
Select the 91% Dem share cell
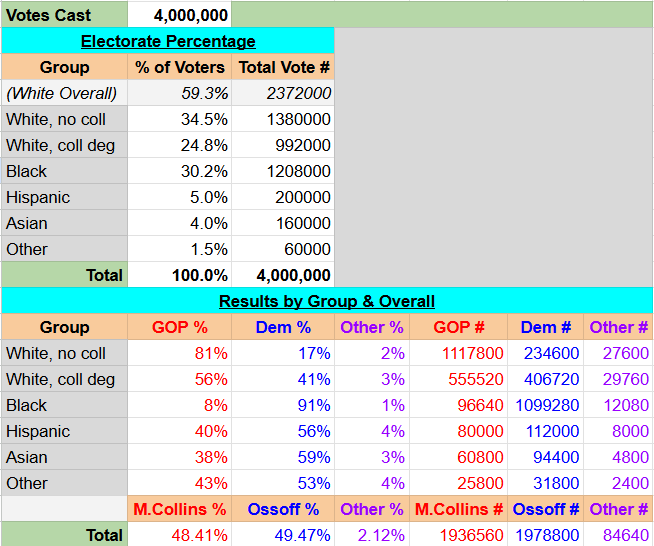coord(283,405)
